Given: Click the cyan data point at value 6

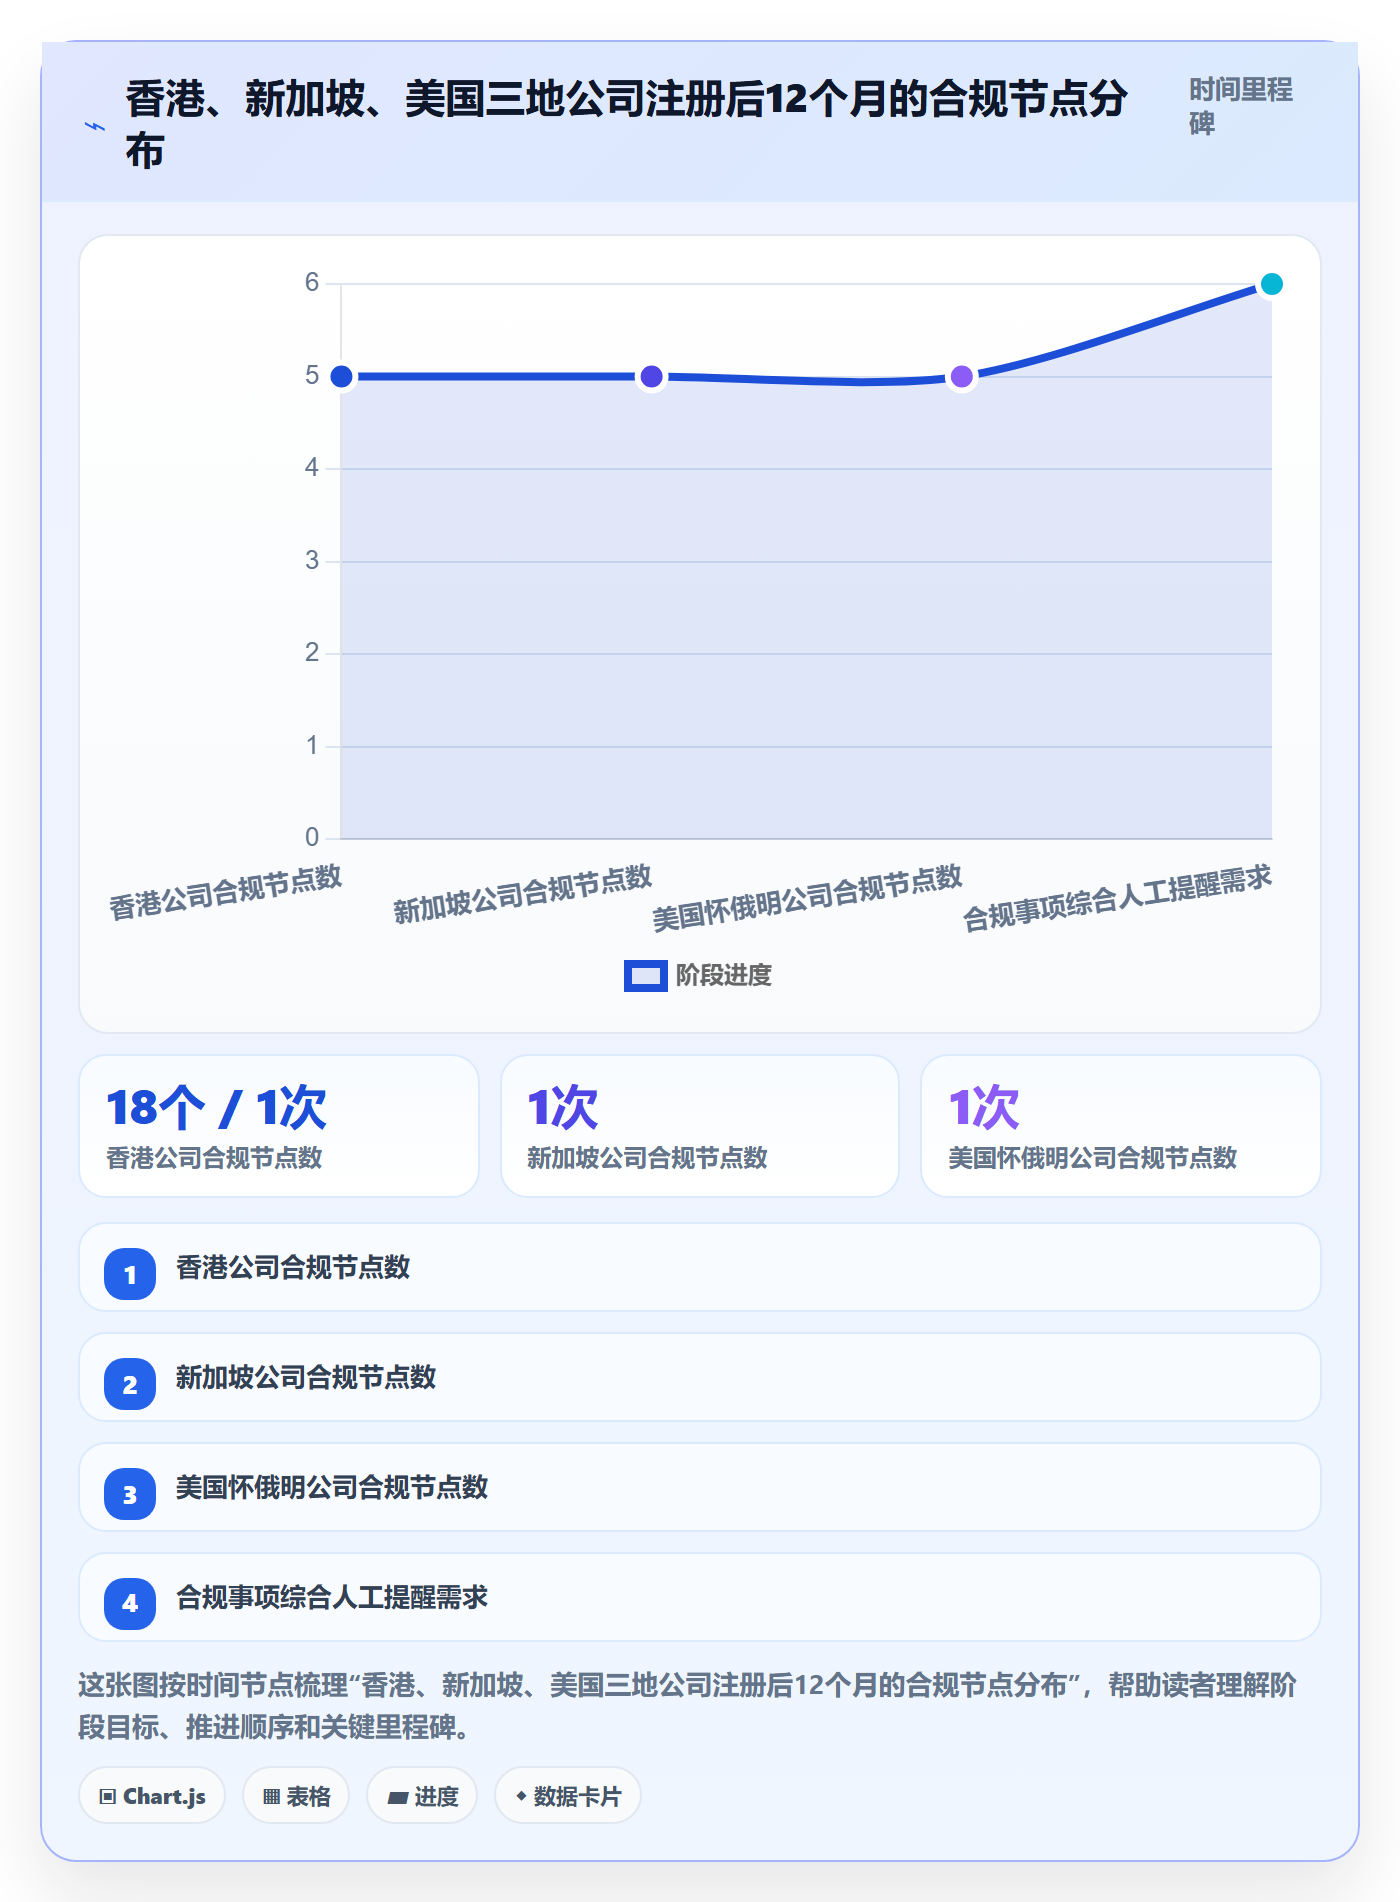Looking at the screenshot, I should tap(1271, 284).
